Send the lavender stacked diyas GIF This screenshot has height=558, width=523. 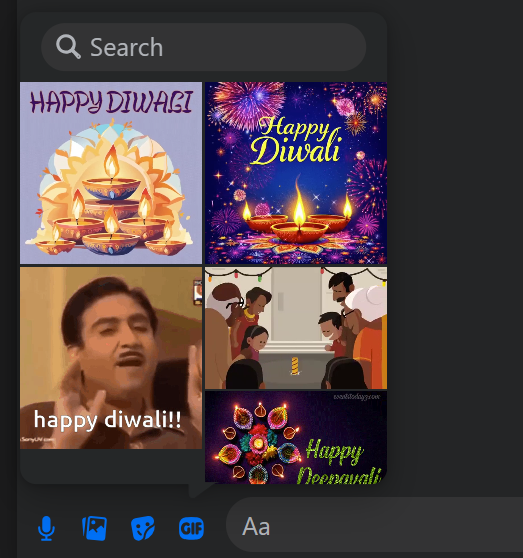(x=111, y=173)
